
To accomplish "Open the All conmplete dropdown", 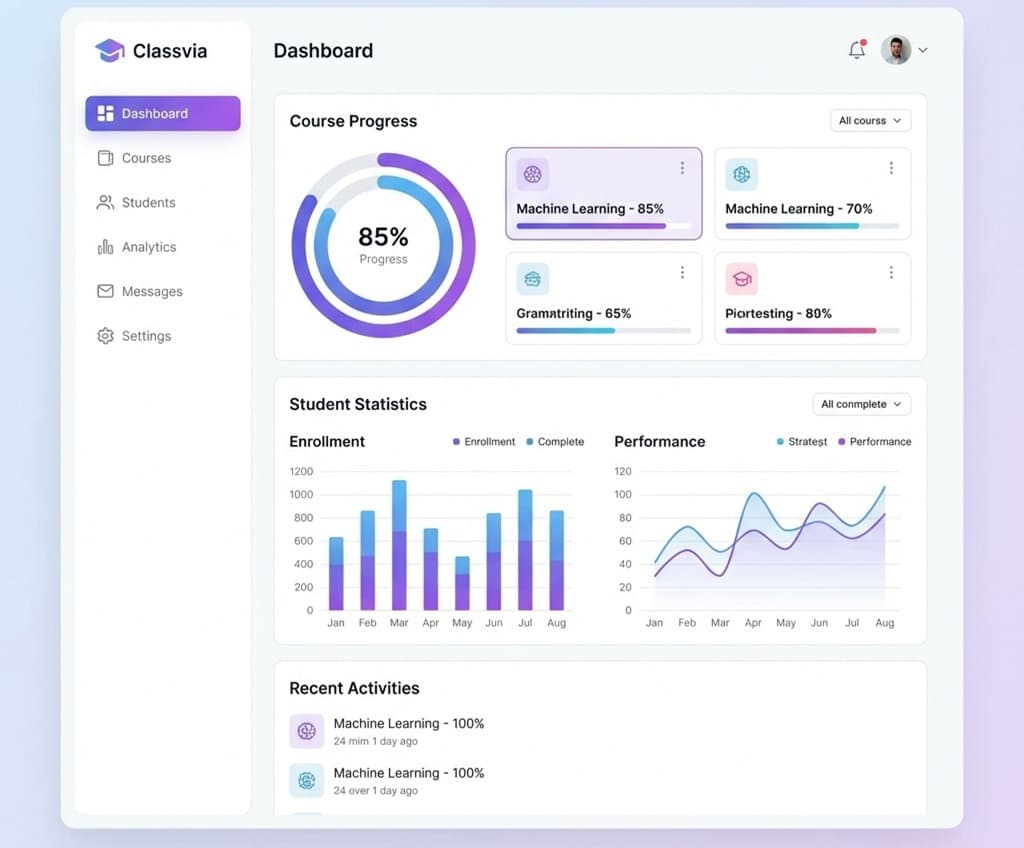I will click(861, 404).
